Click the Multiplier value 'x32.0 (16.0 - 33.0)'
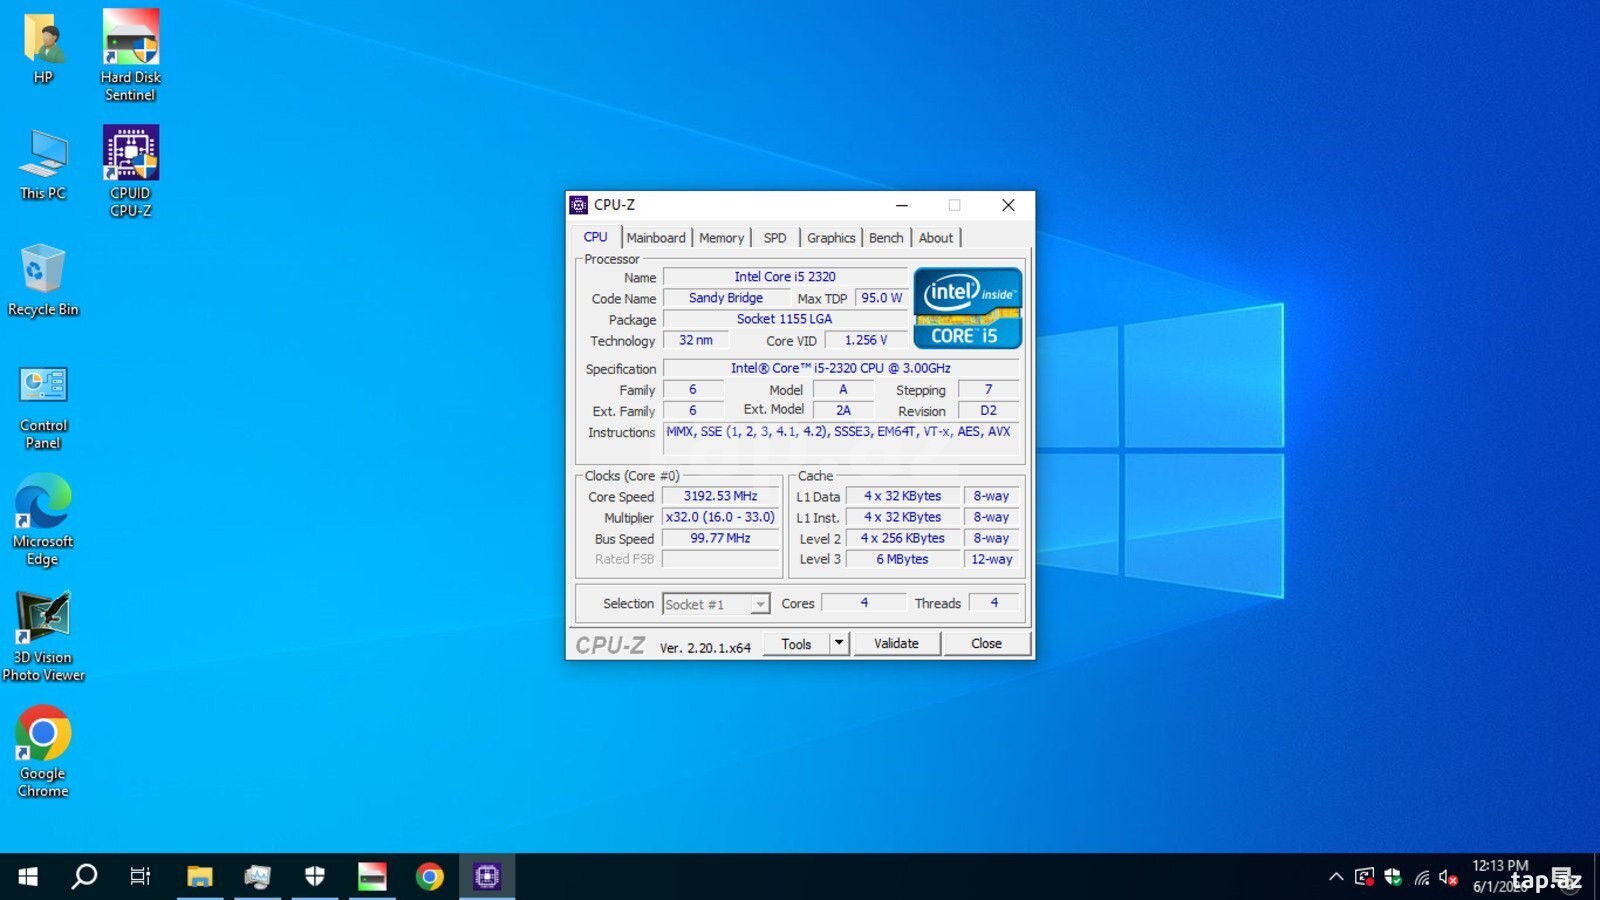 point(721,517)
